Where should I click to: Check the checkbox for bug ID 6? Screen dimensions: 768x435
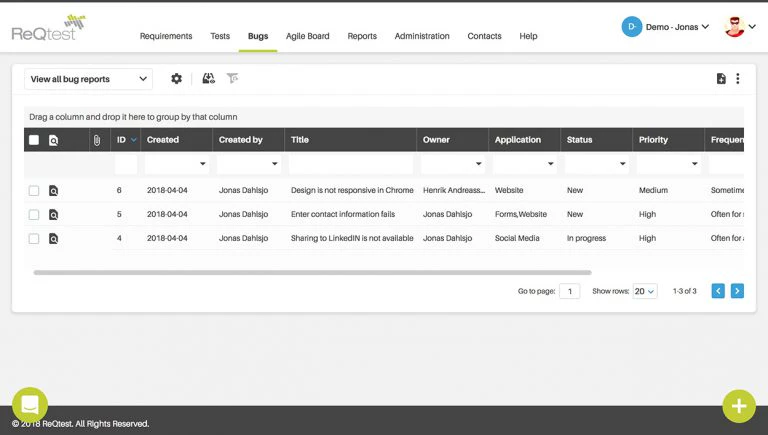coord(34,191)
